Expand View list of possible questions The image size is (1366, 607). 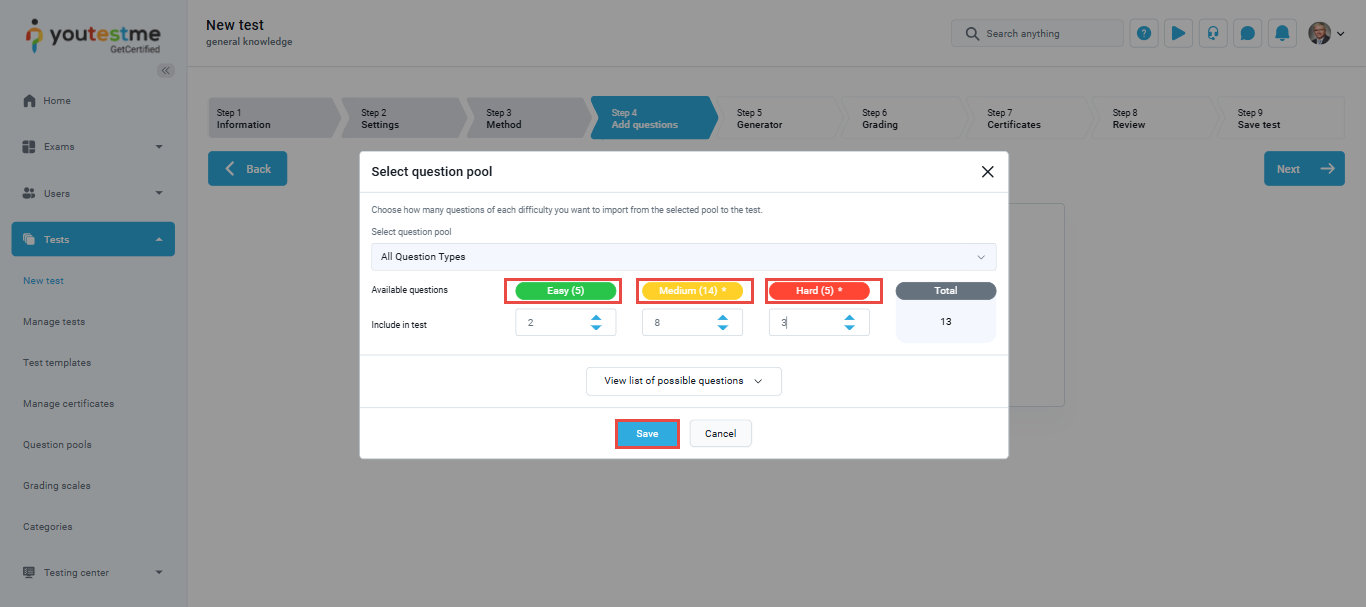point(683,381)
